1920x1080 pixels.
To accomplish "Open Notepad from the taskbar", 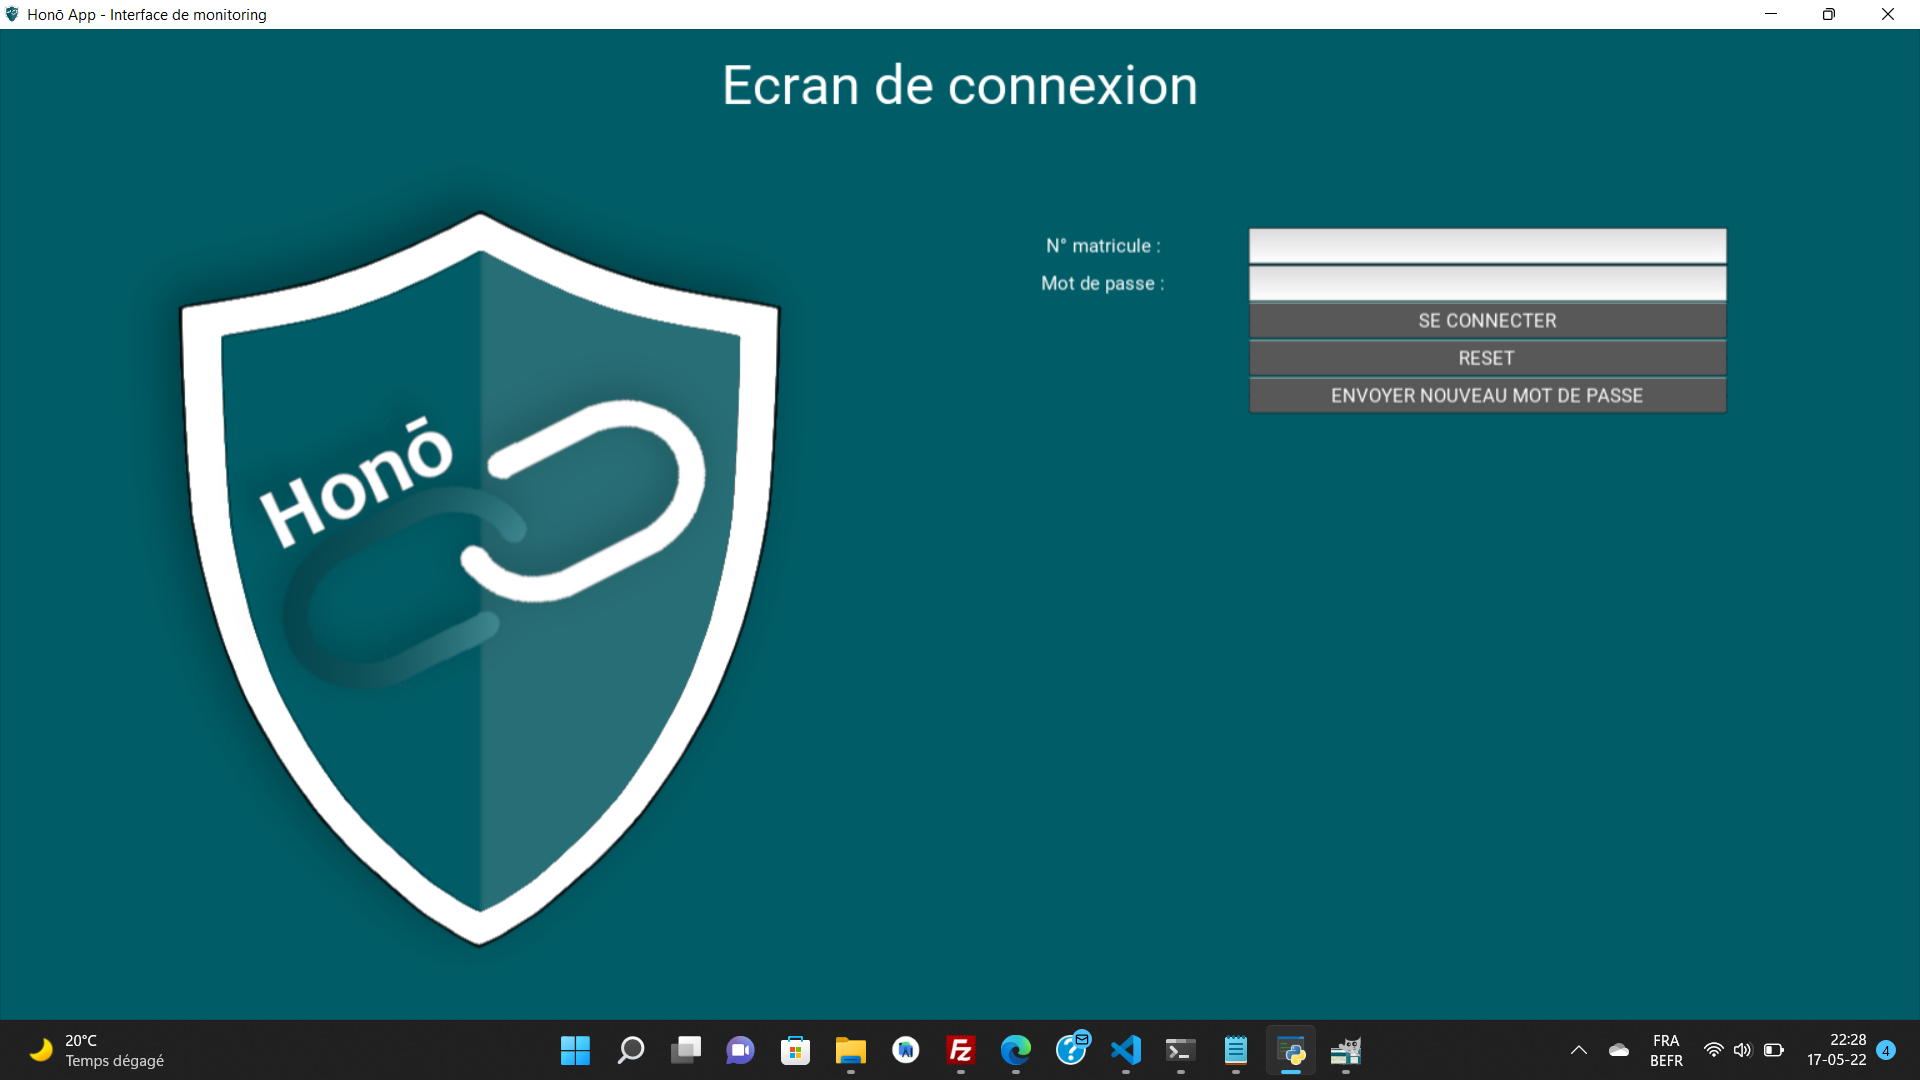I will [x=1236, y=1050].
